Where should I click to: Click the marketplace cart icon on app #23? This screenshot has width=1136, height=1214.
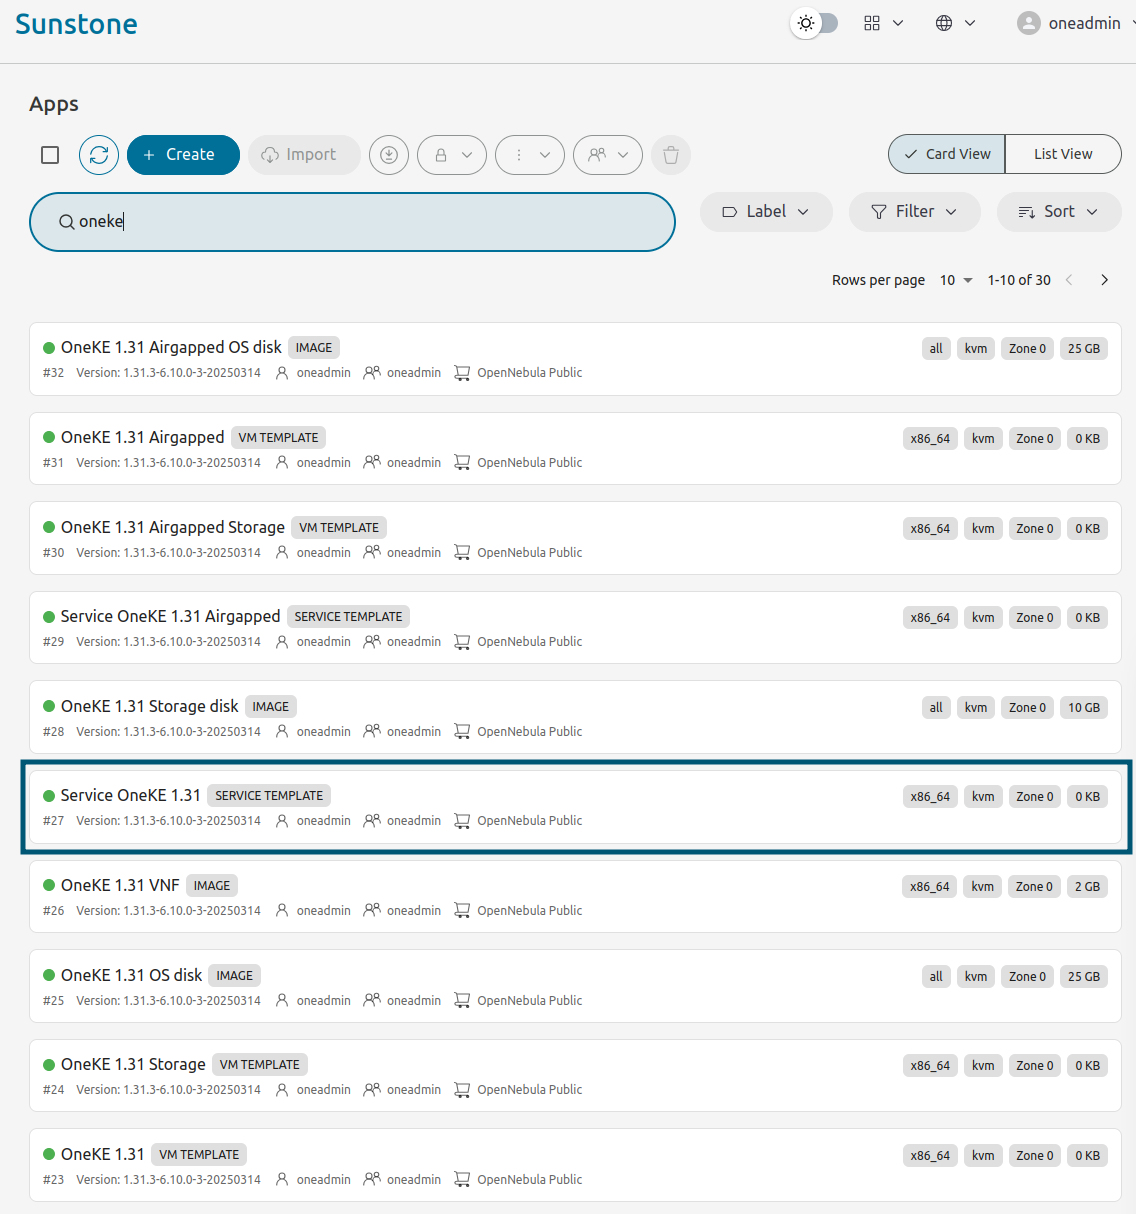click(x=462, y=1180)
